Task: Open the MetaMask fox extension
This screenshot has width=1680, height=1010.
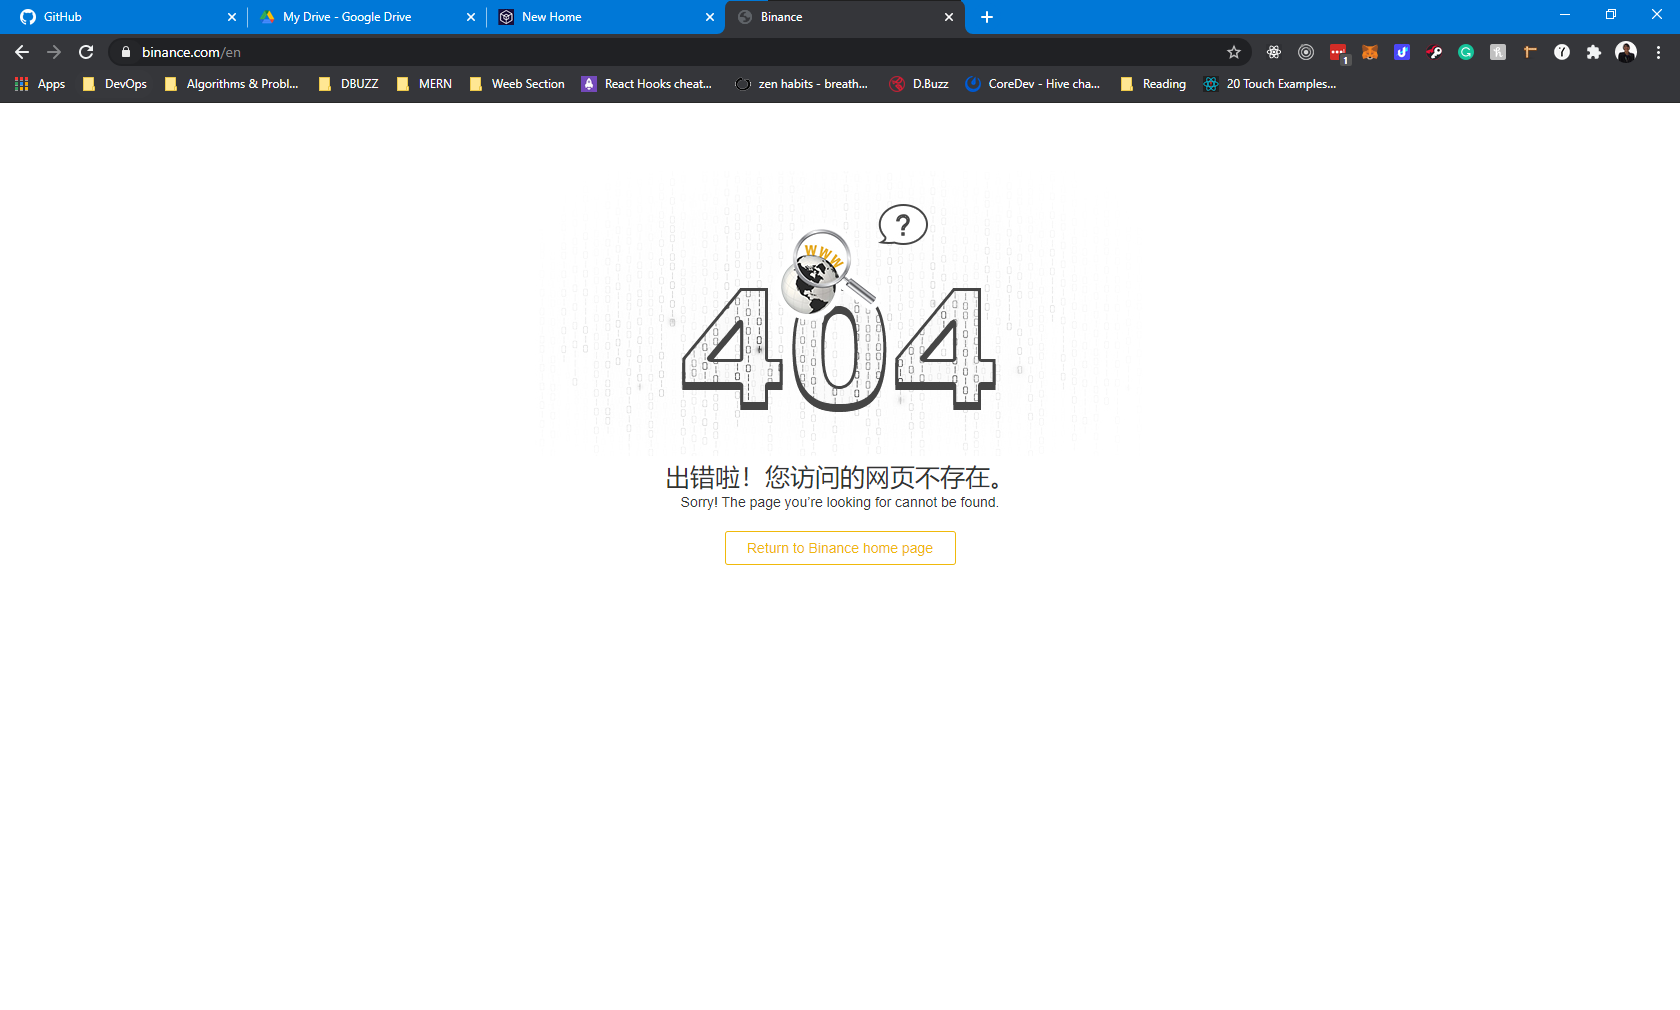Action: [1370, 52]
